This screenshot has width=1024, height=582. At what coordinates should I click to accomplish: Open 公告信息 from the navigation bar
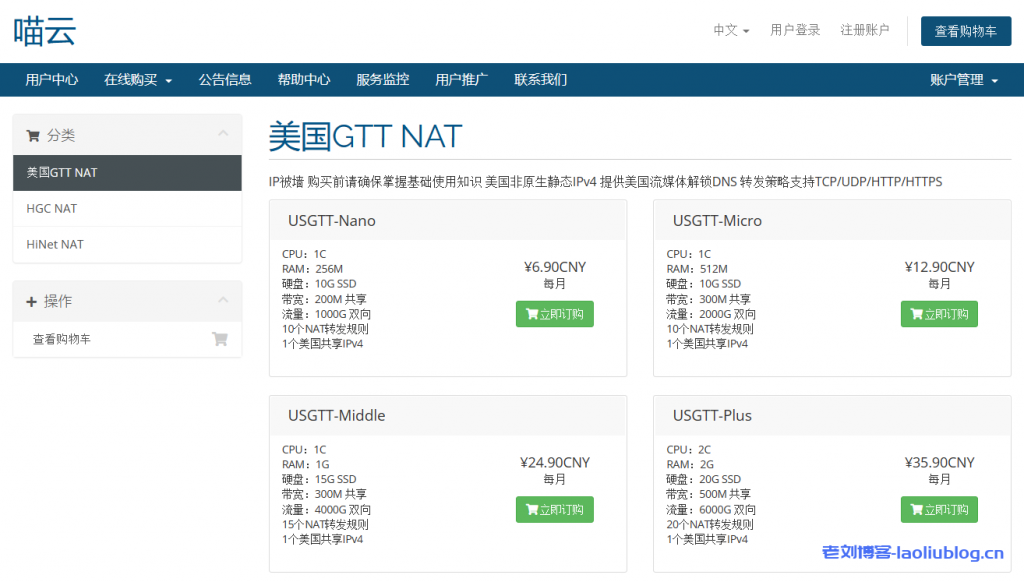[x=225, y=80]
